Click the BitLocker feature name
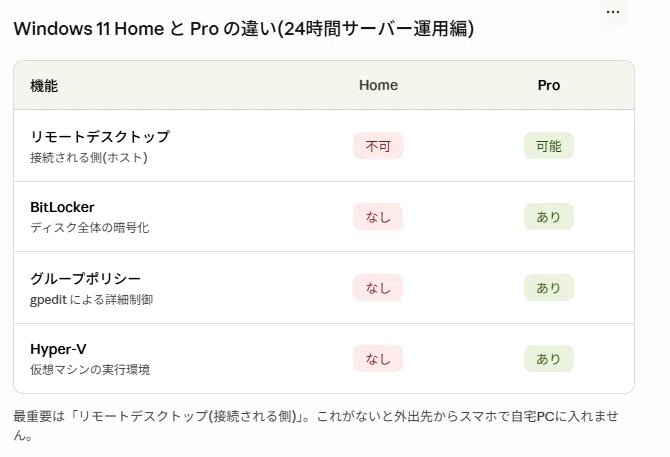The width and height of the screenshot is (670, 457). tap(62, 207)
